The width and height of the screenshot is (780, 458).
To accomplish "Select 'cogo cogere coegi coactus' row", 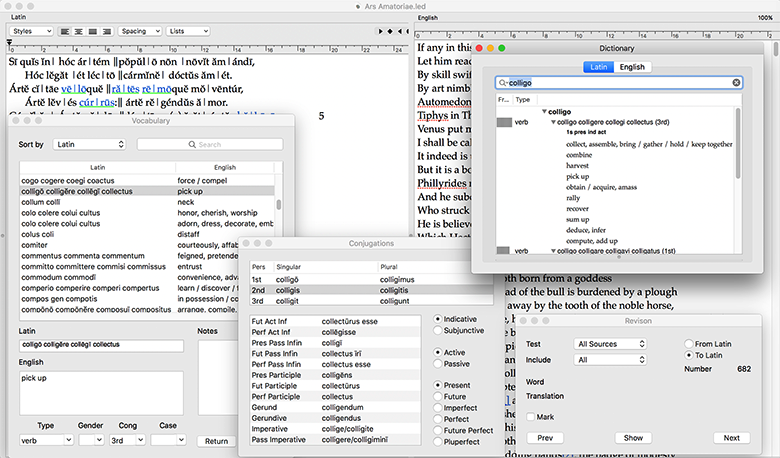I will (x=147, y=181).
